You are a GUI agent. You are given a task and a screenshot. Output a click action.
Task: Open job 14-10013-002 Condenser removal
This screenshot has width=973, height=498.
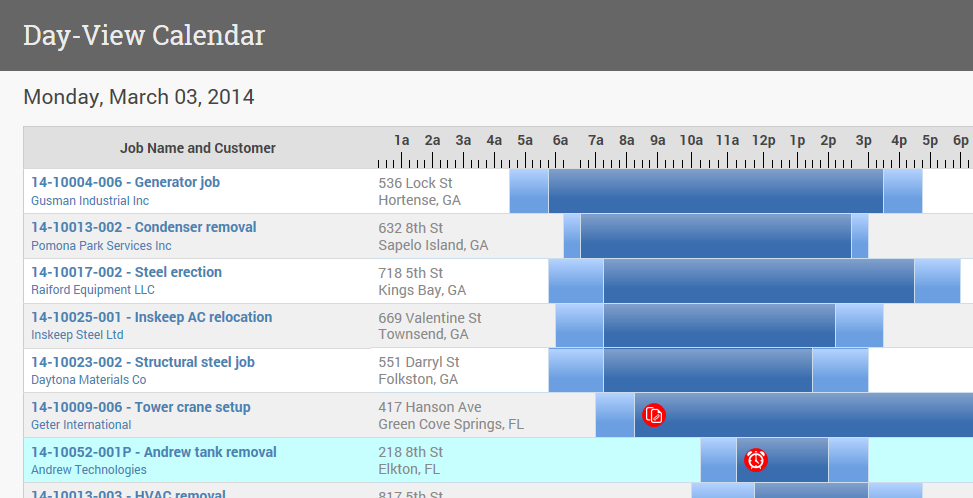click(x=143, y=227)
